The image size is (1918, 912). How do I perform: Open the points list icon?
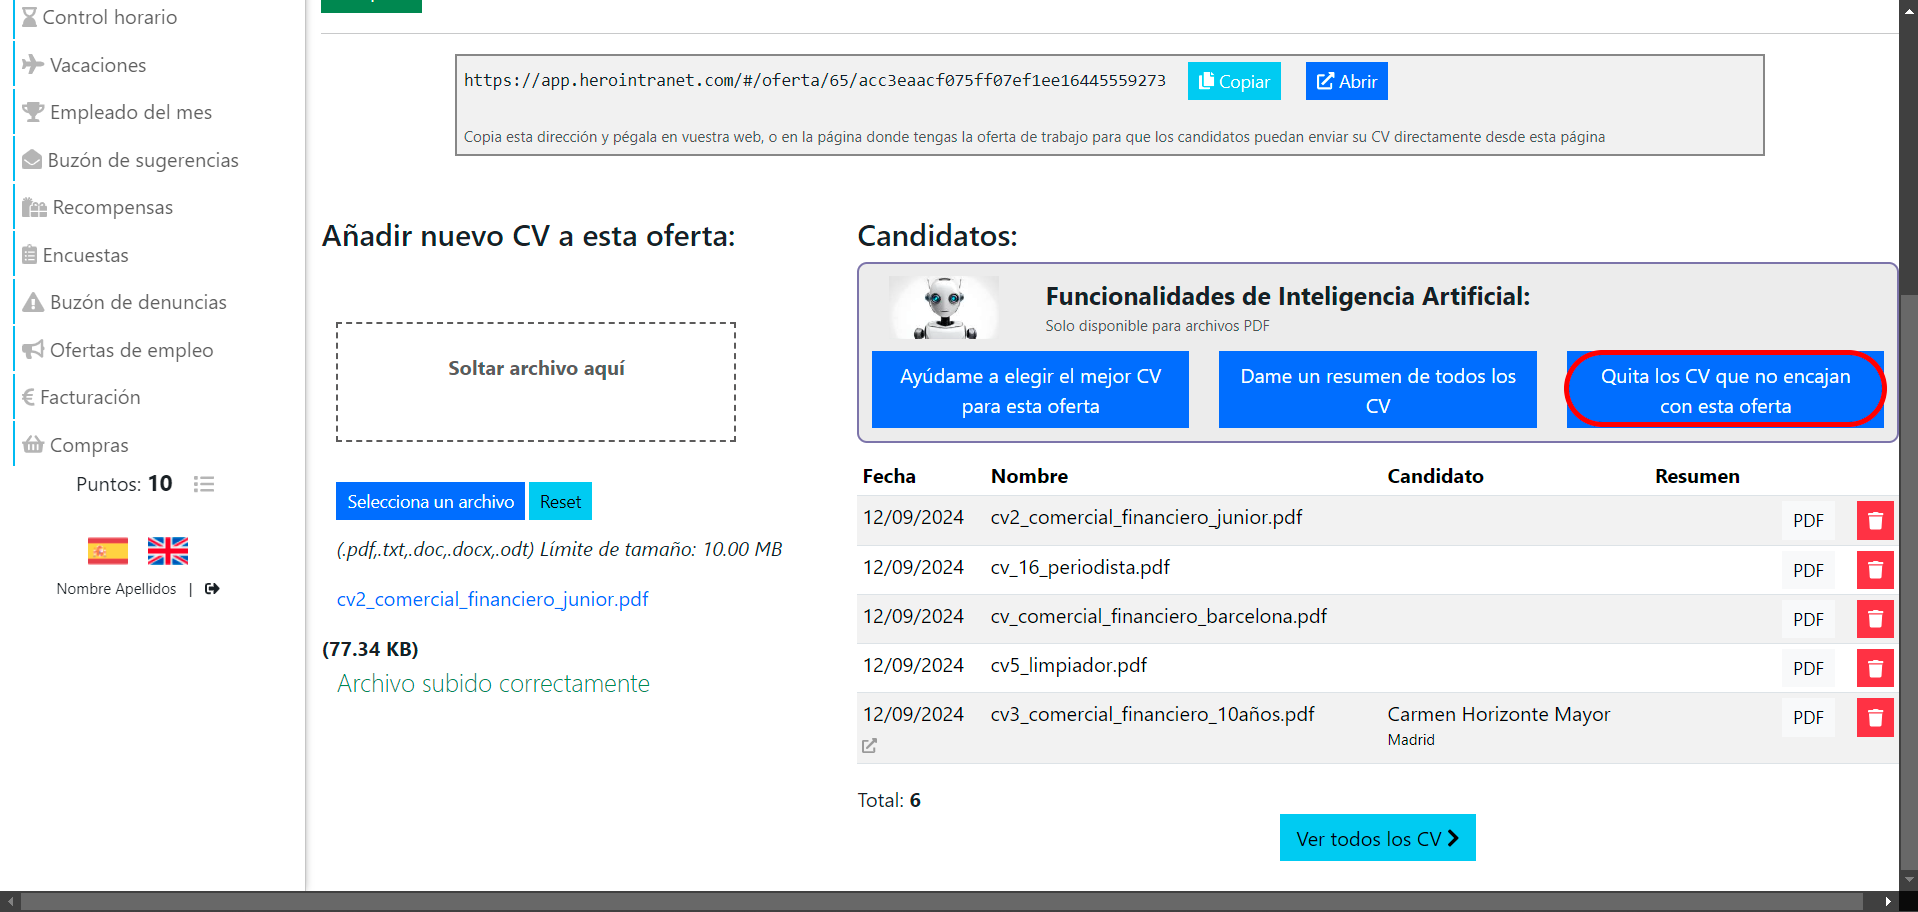204,484
